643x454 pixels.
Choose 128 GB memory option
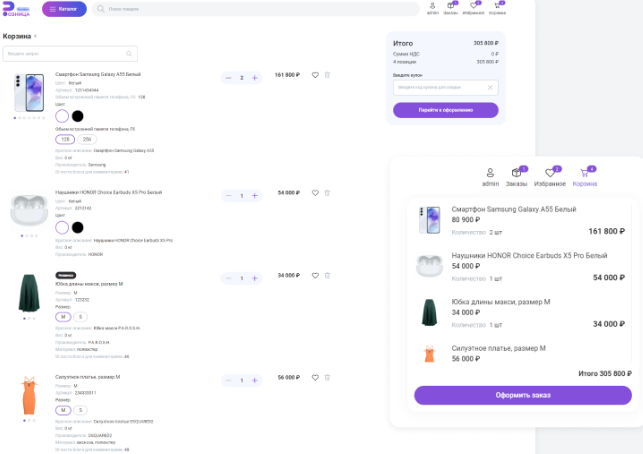tap(65, 139)
